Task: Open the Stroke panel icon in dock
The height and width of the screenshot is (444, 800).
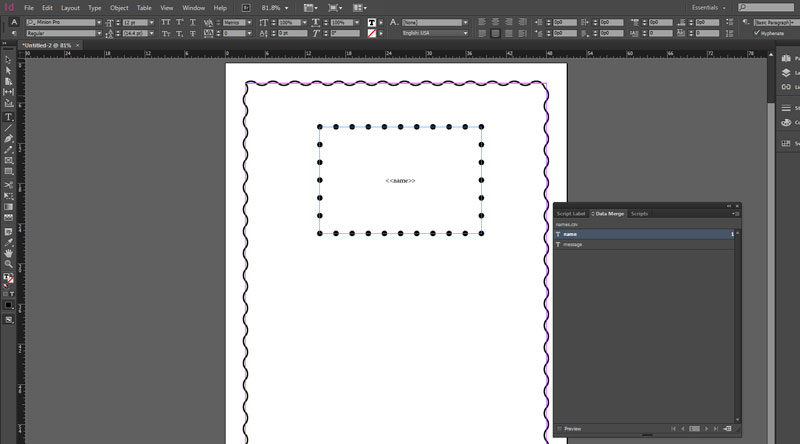Action: coord(786,108)
